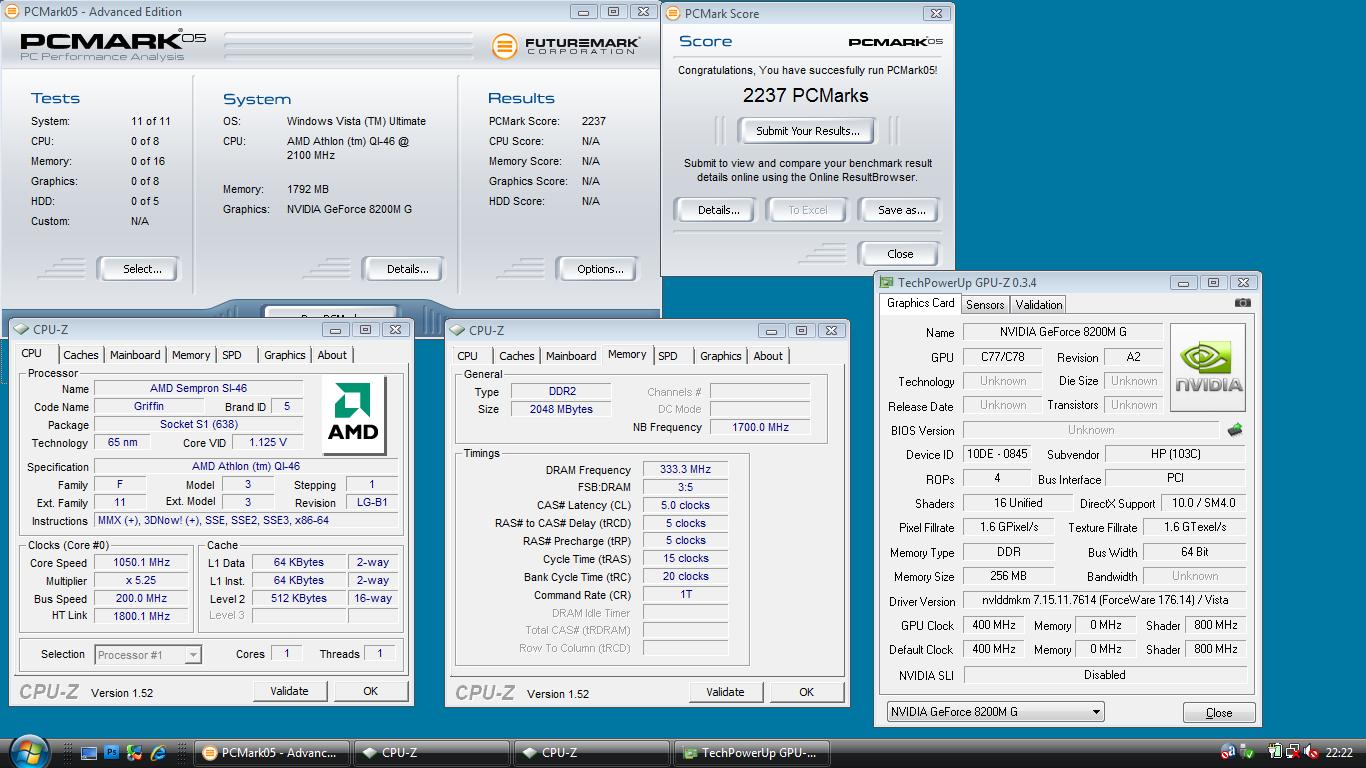Open Graphics tab in right CPU-Z window
This screenshot has height=768, width=1366.
click(x=720, y=356)
